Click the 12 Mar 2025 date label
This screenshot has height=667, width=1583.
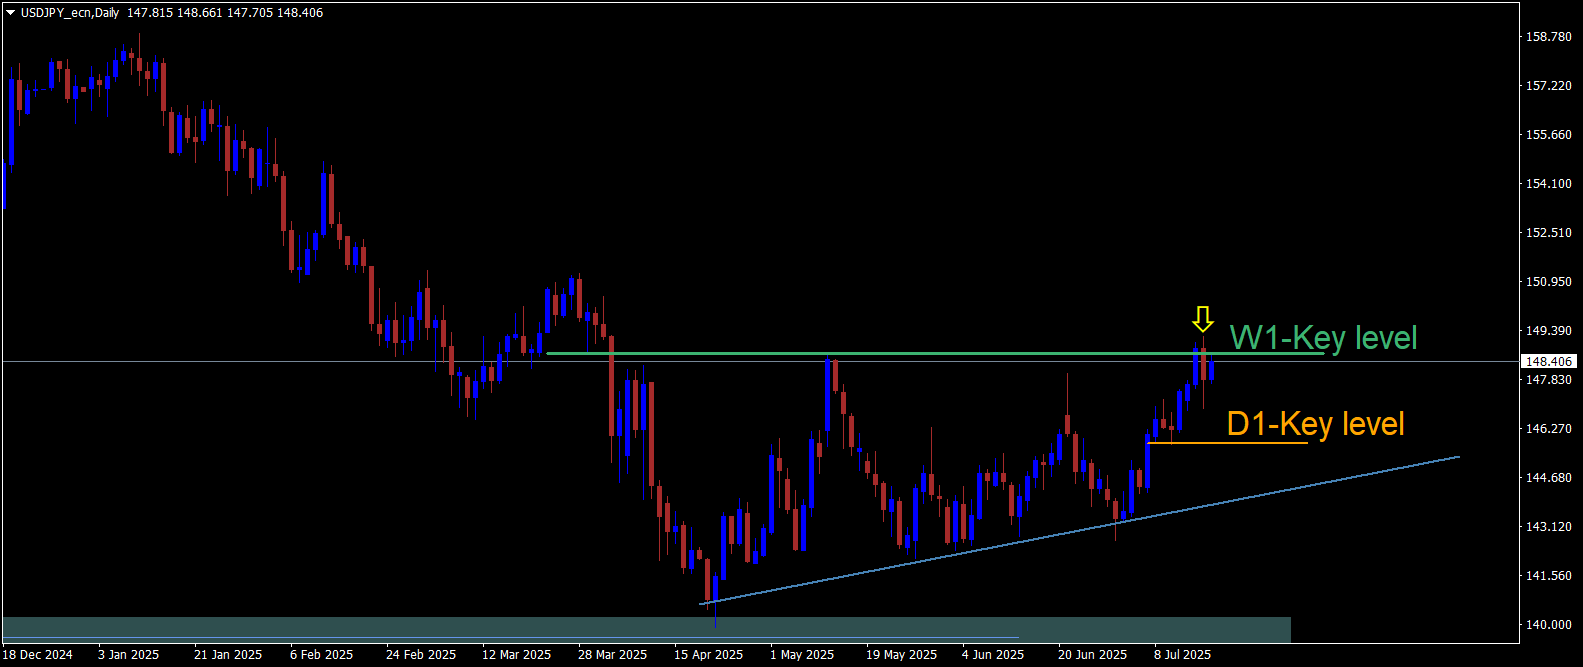coord(517,655)
